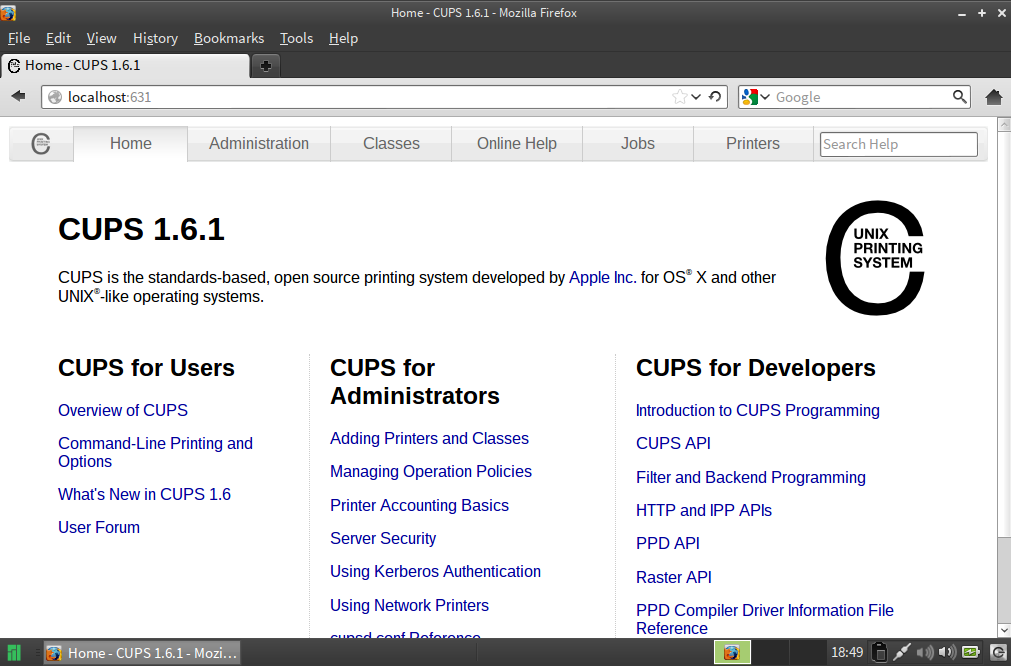Switch to the second workspace in pager

(770, 652)
